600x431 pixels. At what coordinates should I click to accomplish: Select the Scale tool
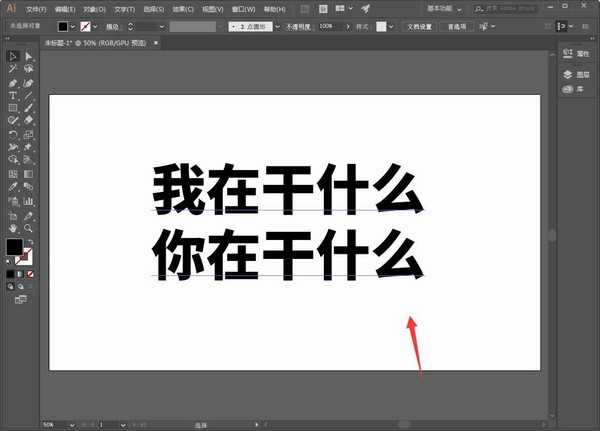point(28,135)
